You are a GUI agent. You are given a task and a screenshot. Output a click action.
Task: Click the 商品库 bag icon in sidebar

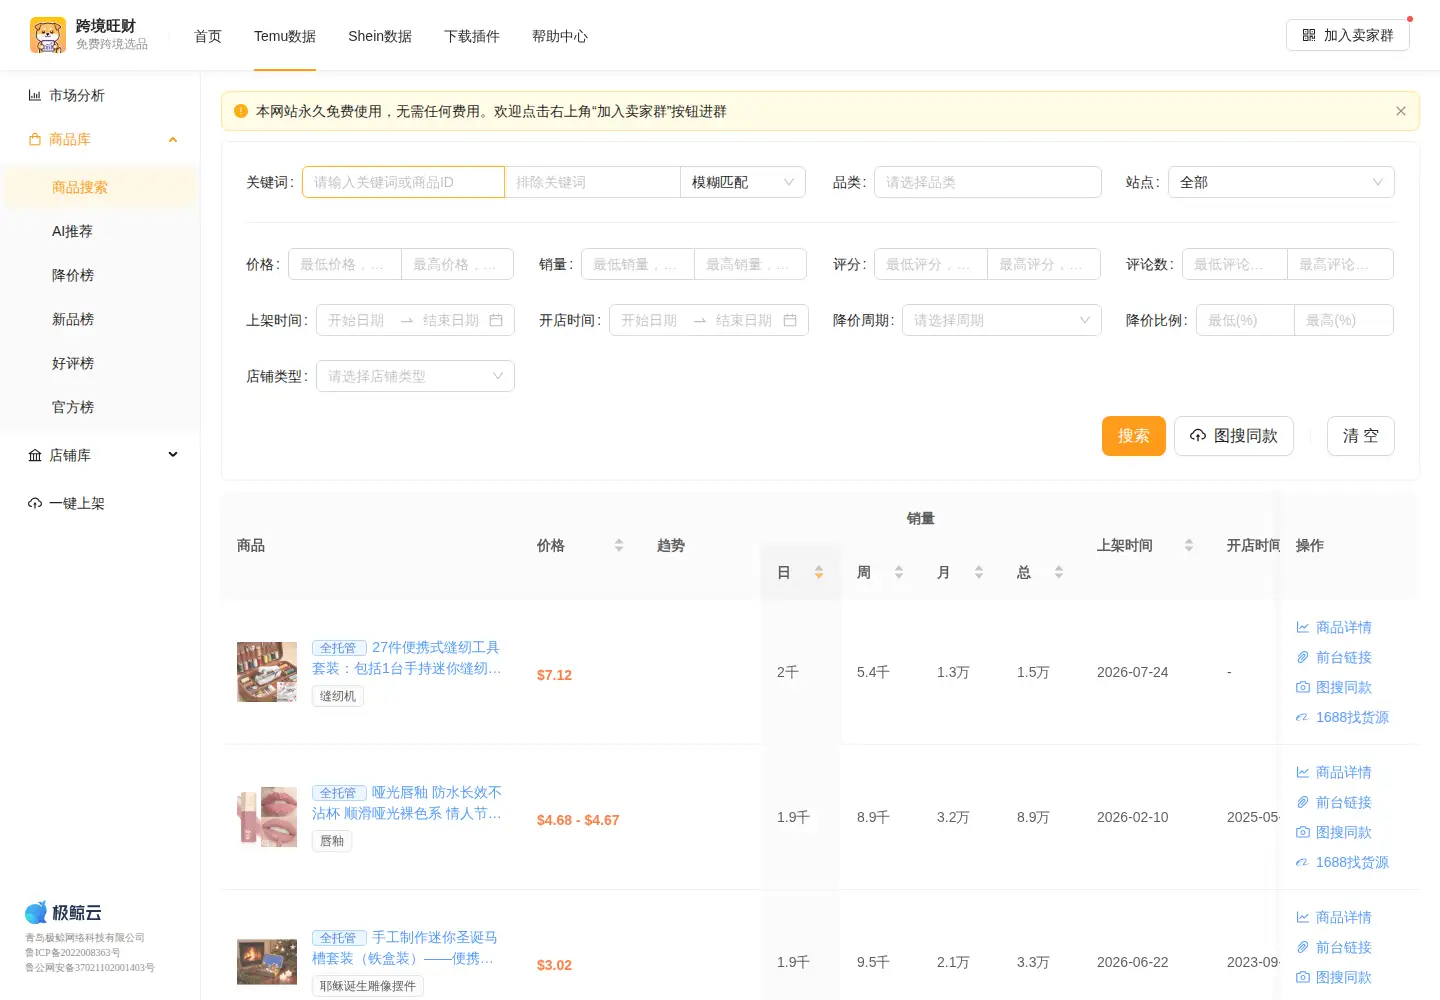click(x=35, y=139)
